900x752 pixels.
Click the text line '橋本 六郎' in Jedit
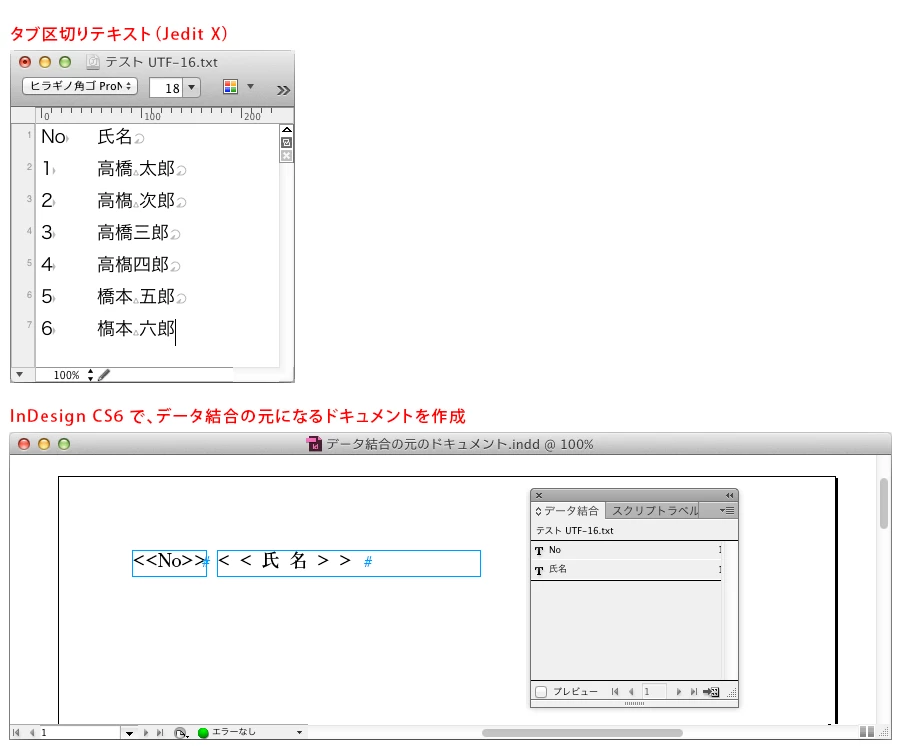coord(136,329)
